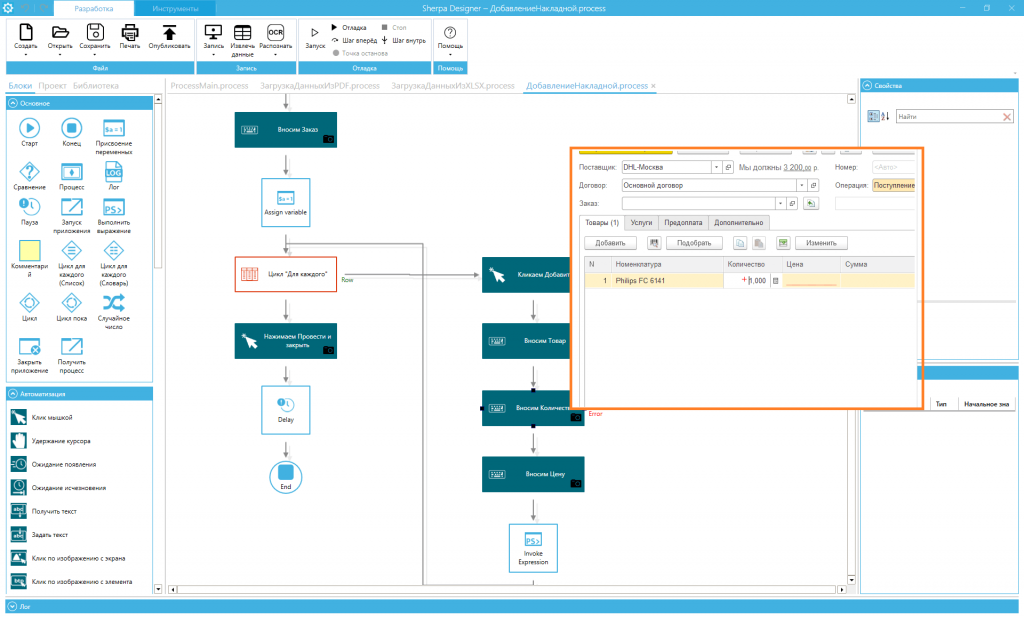Pick the Сравнение block icon
1024x617 pixels.
point(29,172)
